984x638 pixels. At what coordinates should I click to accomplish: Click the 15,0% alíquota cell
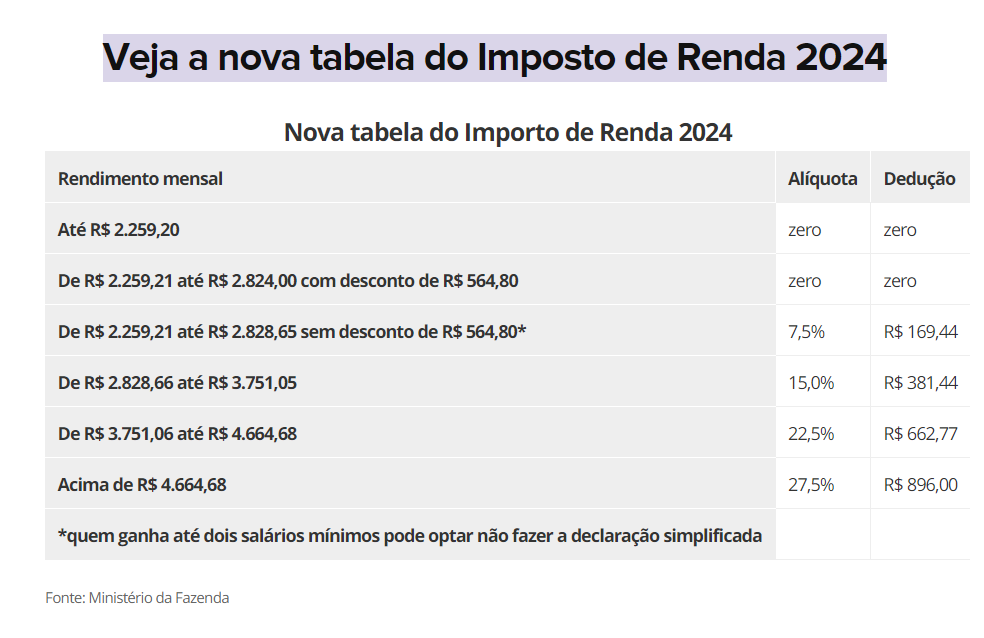pyautogui.click(x=810, y=383)
